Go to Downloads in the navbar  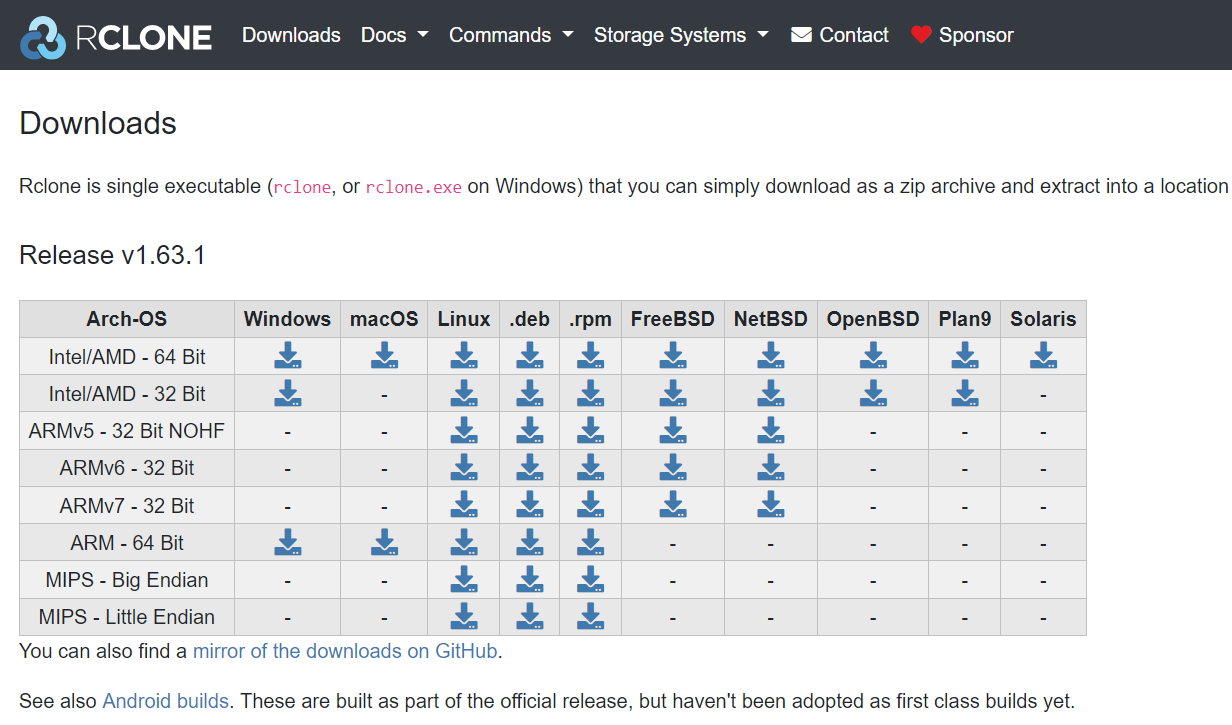[x=291, y=35]
